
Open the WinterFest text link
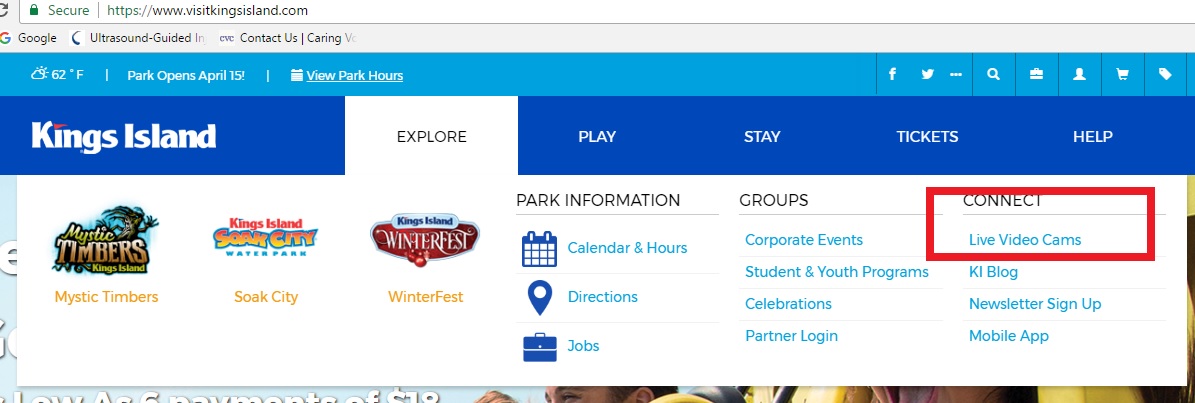click(x=425, y=297)
